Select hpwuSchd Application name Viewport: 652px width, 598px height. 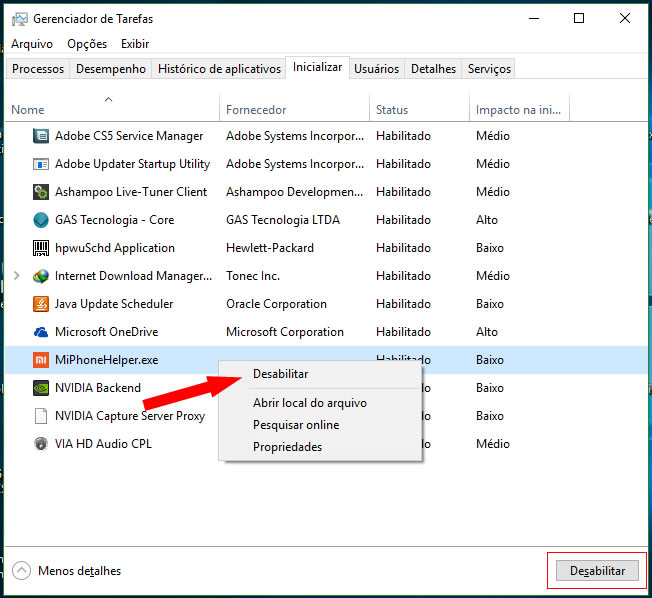115,248
